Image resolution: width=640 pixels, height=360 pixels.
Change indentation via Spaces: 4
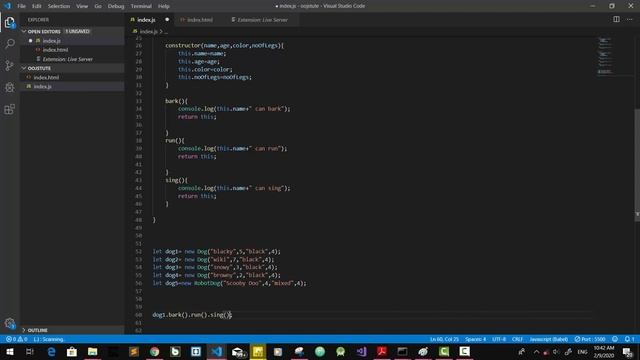(476, 339)
